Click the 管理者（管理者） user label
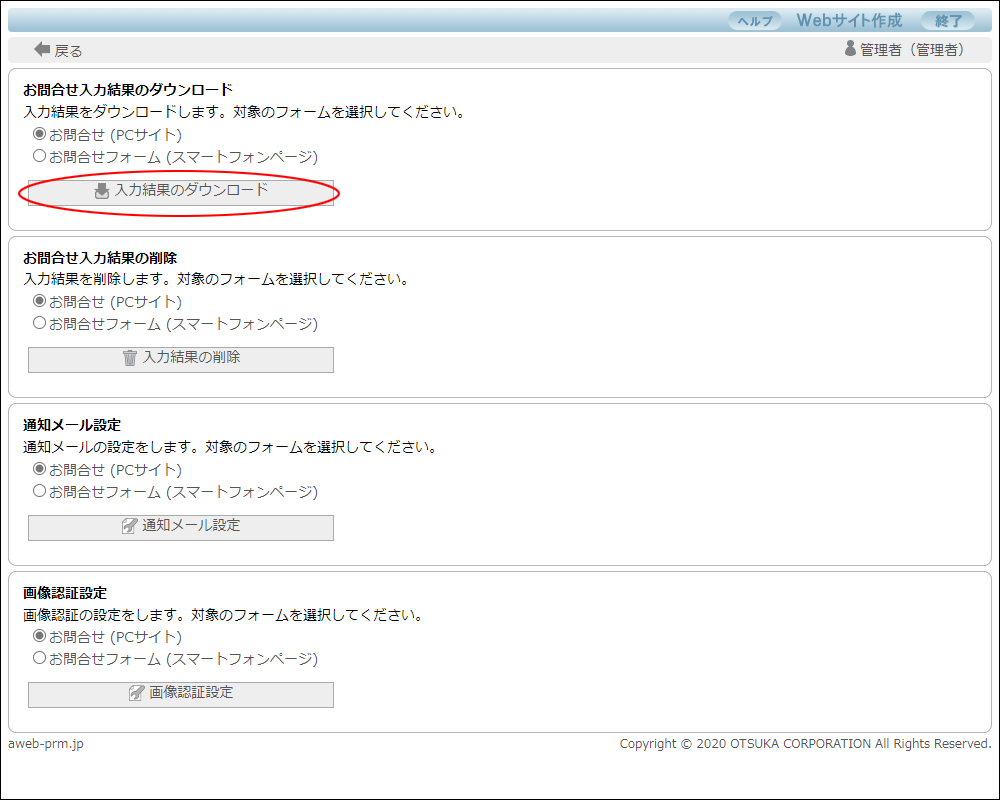 [x=912, y=50]
